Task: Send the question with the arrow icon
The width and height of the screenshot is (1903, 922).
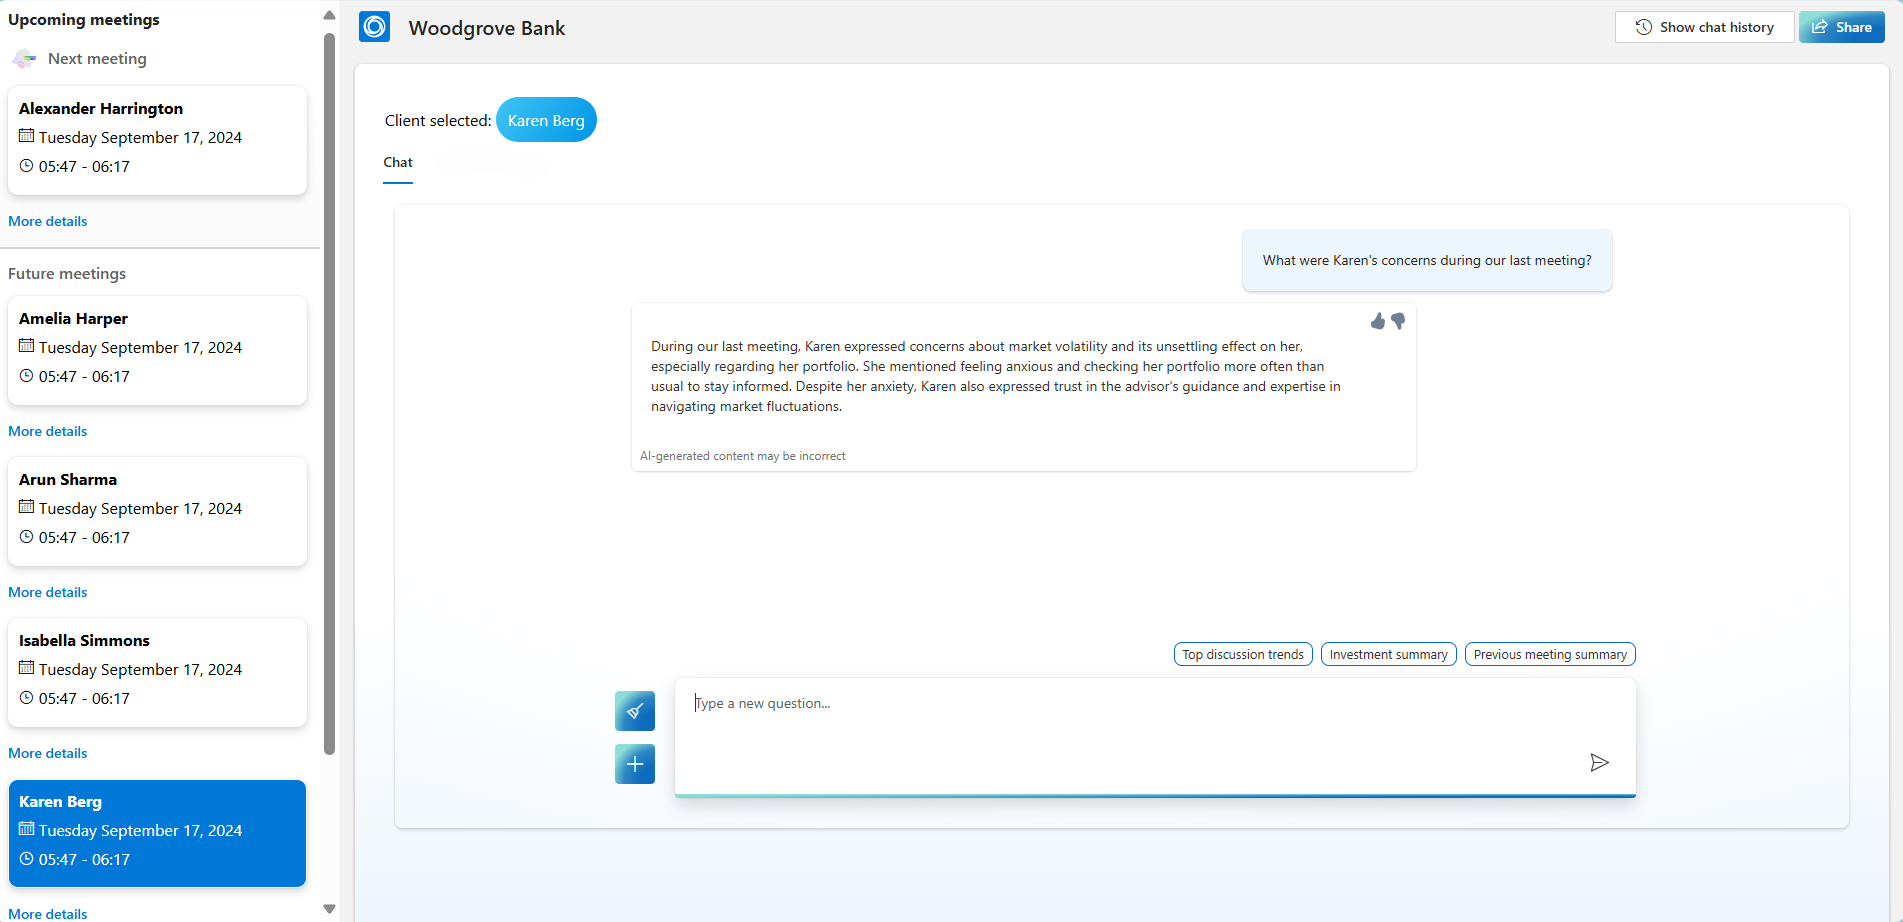Action: click(1599, 763)
